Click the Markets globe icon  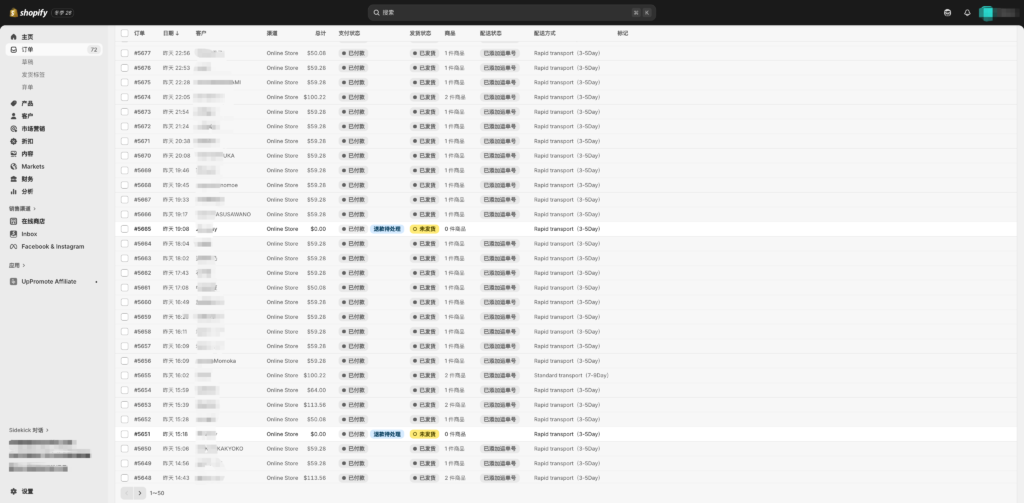point(14,167)
